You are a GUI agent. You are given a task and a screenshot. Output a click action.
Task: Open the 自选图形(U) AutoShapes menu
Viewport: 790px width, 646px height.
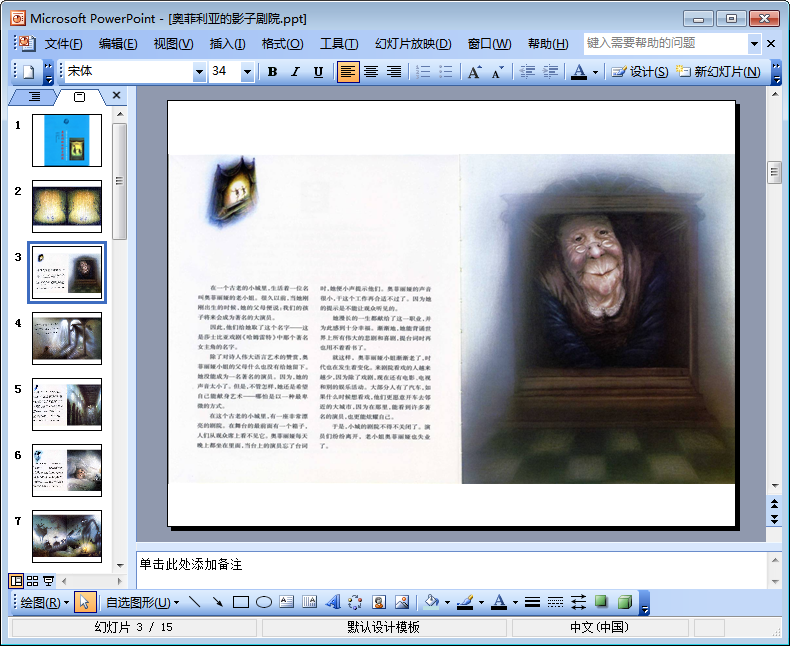[142, 602]
